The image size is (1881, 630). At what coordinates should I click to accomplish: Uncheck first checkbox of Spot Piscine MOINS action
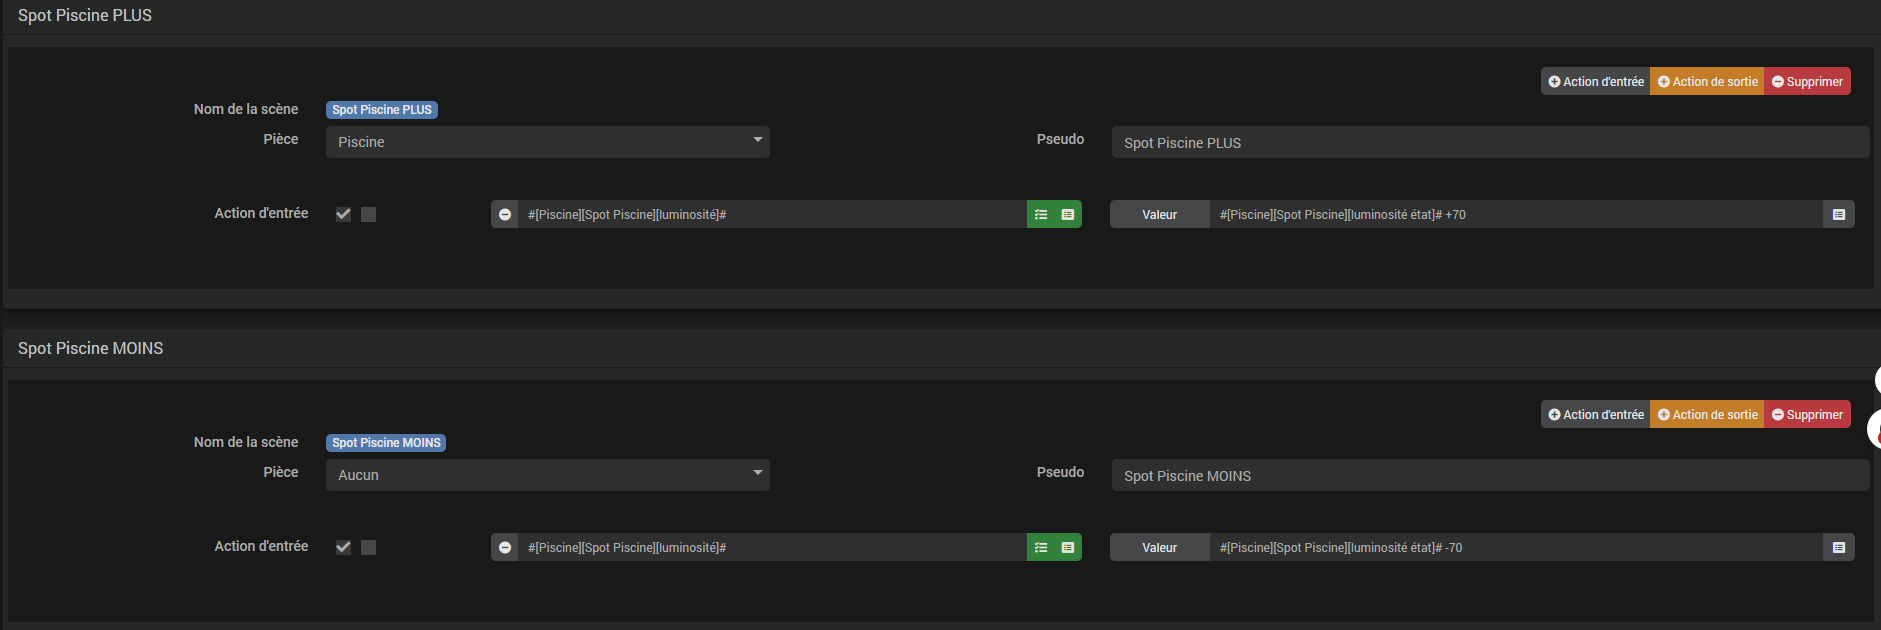click(344, 547)
